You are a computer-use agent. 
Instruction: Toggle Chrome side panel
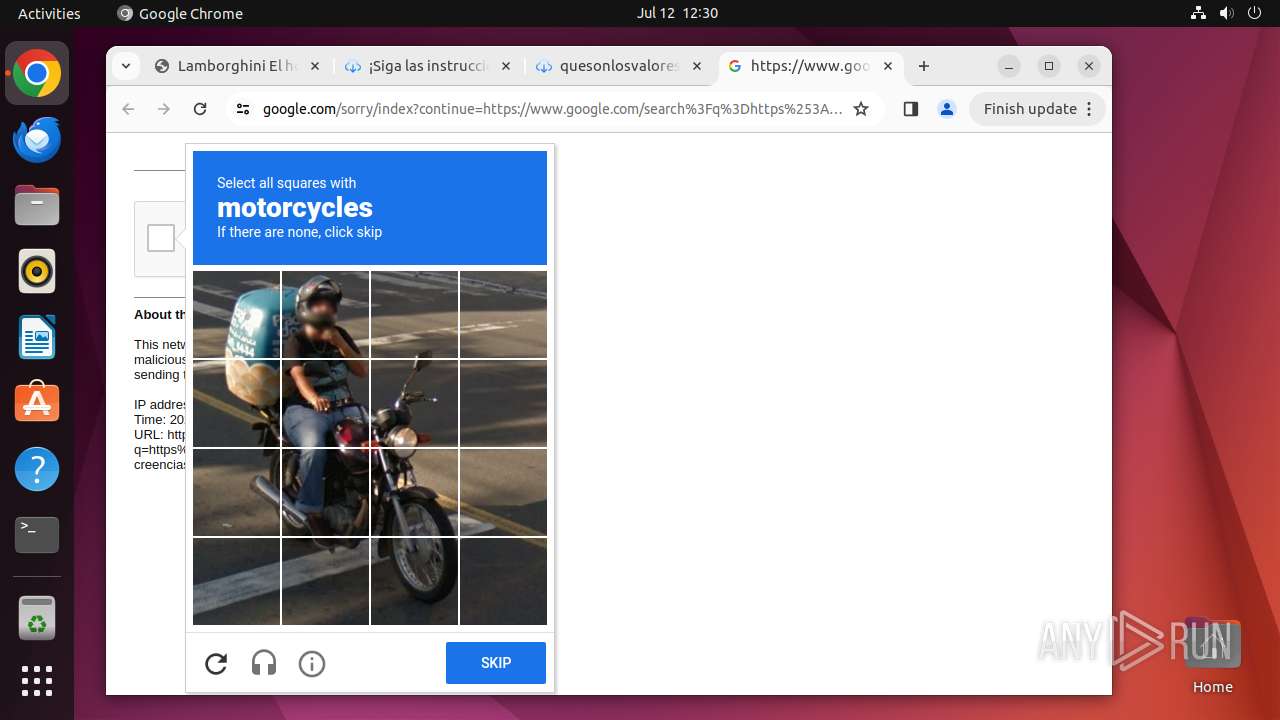[x=910, y=109]
